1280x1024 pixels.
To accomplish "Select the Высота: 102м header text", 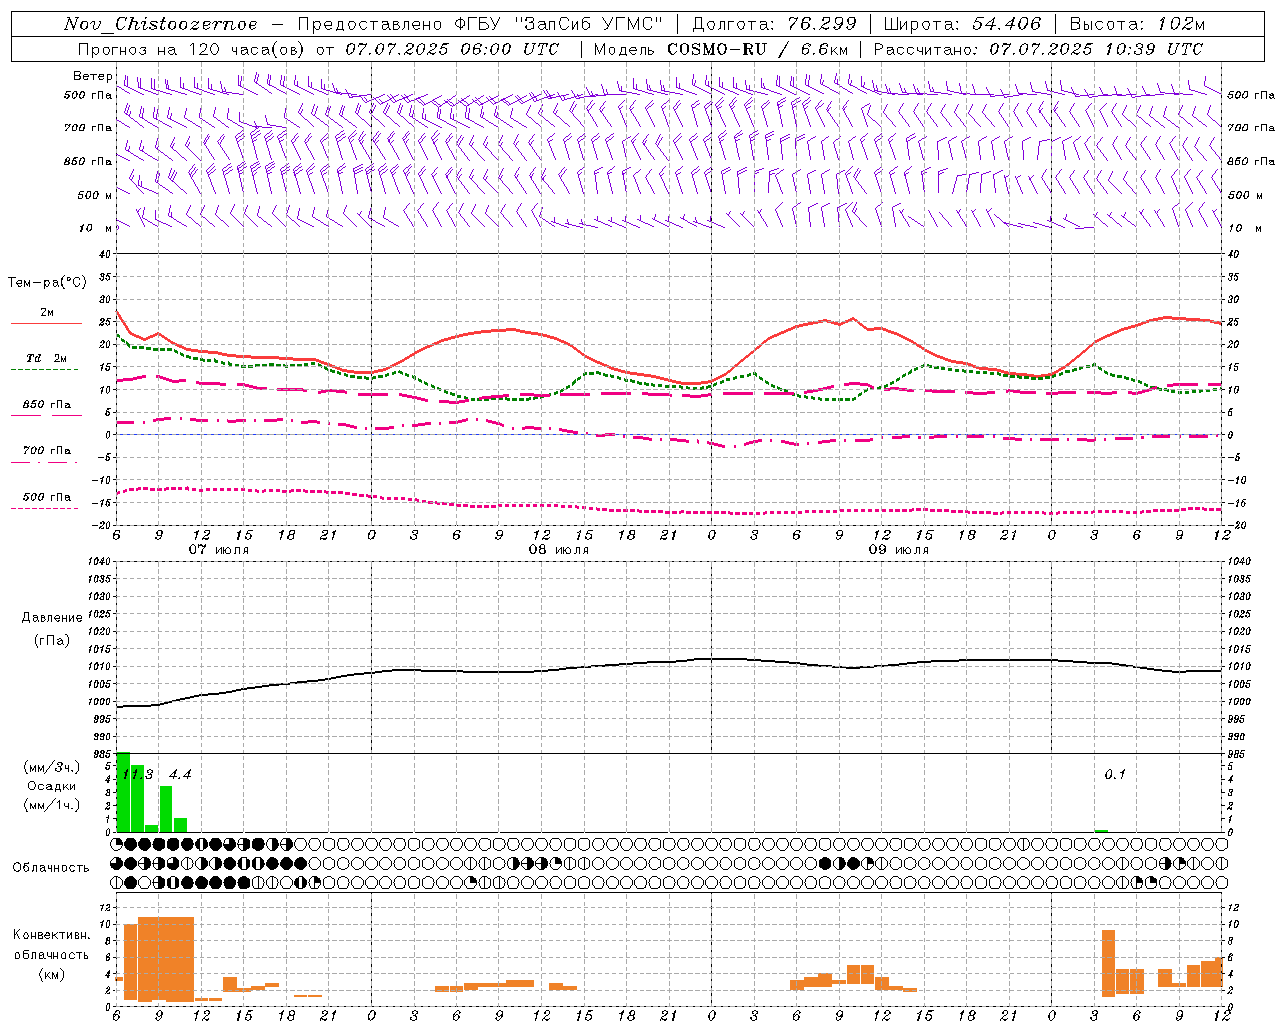I will coord(1137,24).
